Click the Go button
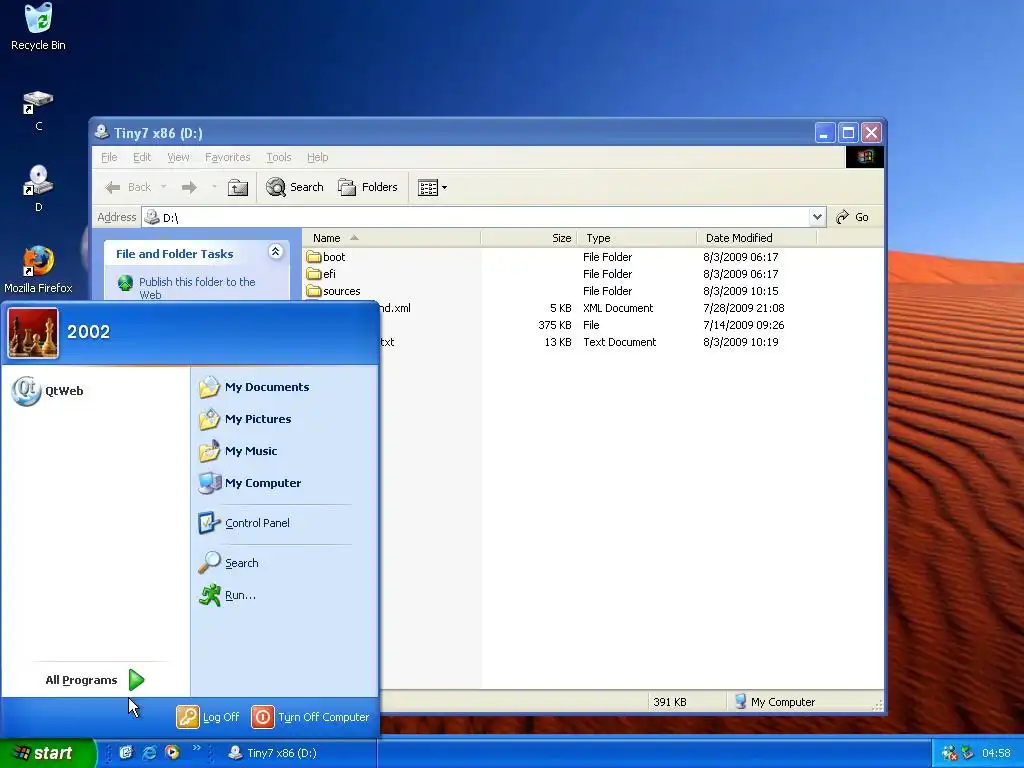 tap(852, 217)
